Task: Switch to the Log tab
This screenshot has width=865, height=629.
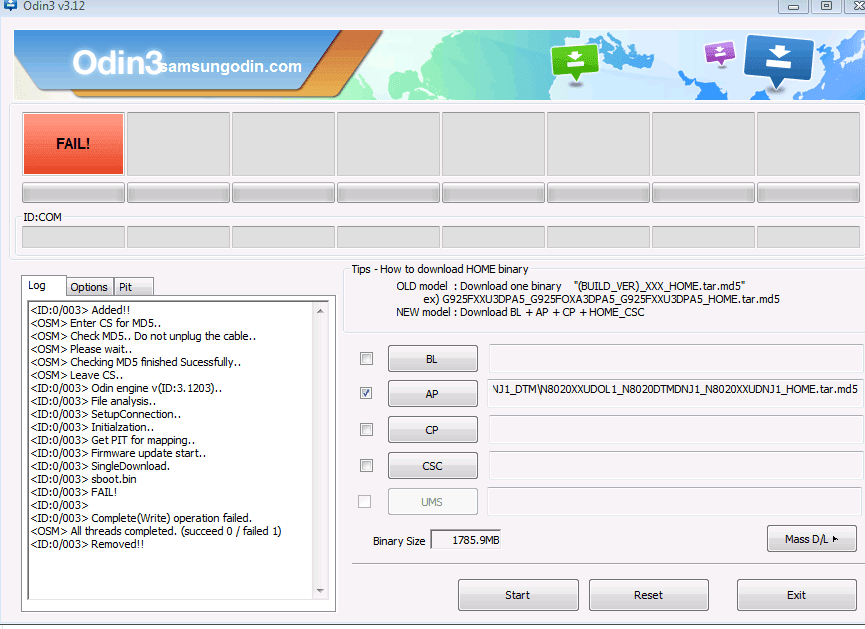Action: (x=44, y=285)
